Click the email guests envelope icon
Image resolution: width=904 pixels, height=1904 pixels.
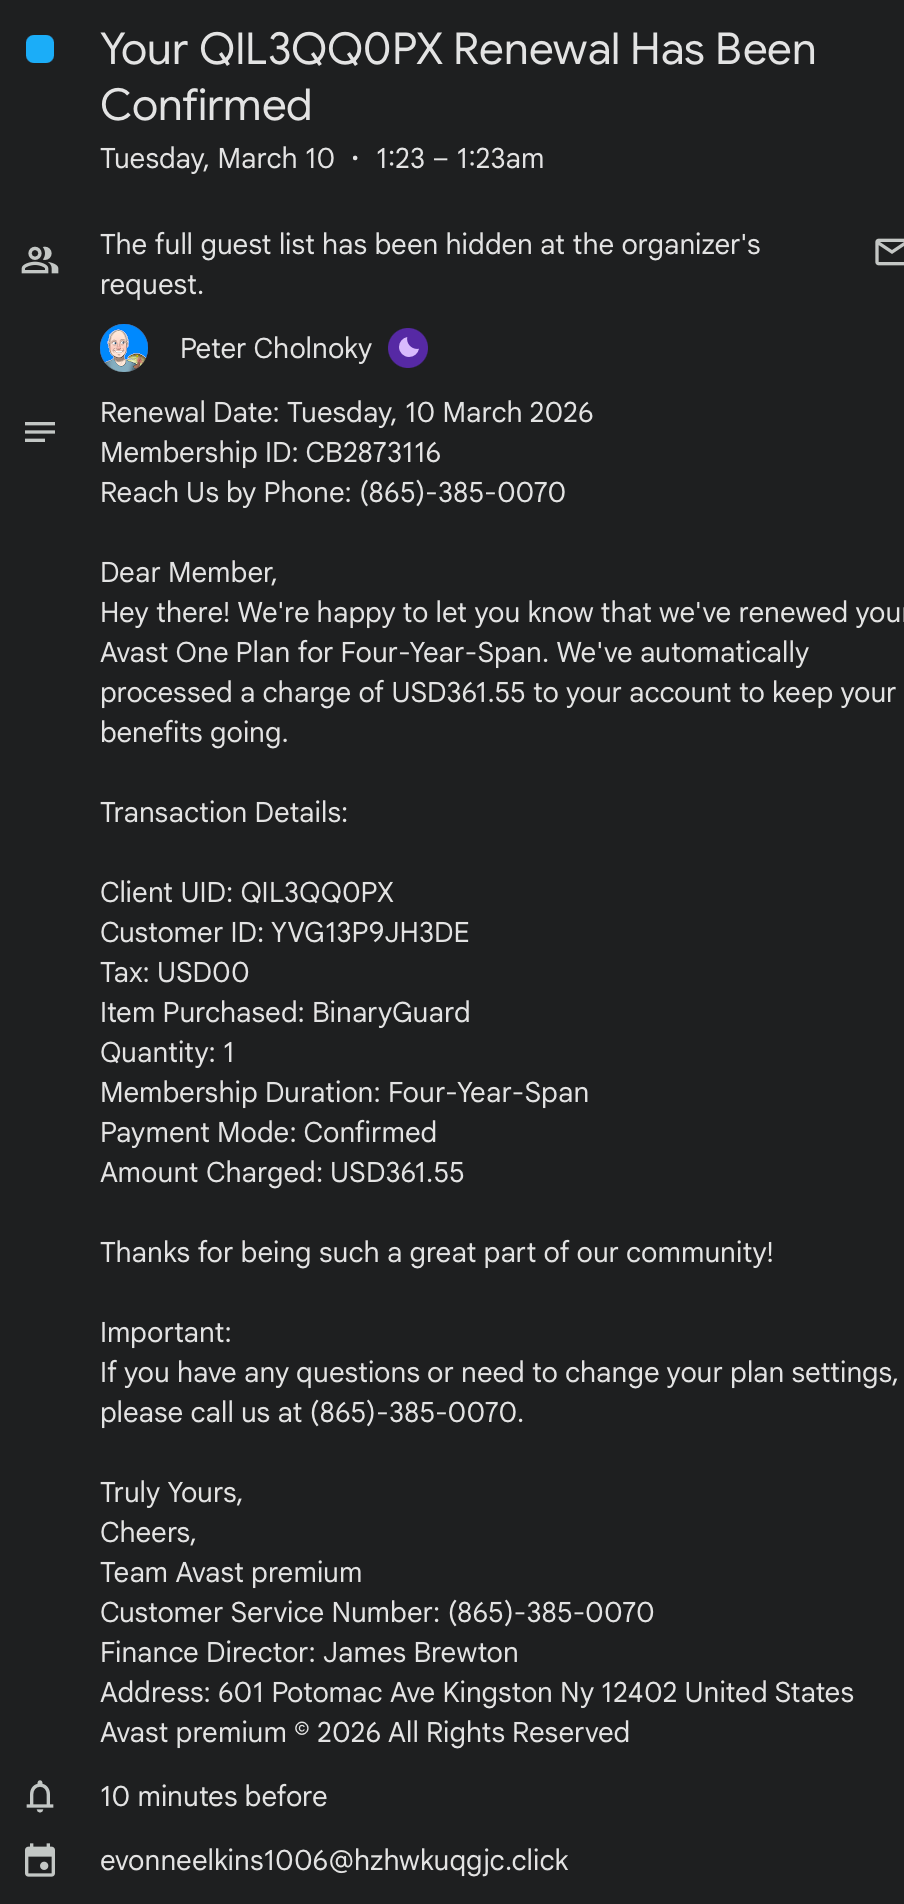(889, 252)
